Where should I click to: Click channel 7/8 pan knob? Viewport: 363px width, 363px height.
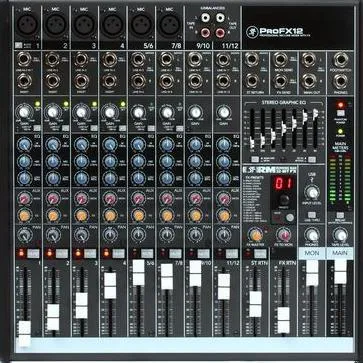pos(167,235)
